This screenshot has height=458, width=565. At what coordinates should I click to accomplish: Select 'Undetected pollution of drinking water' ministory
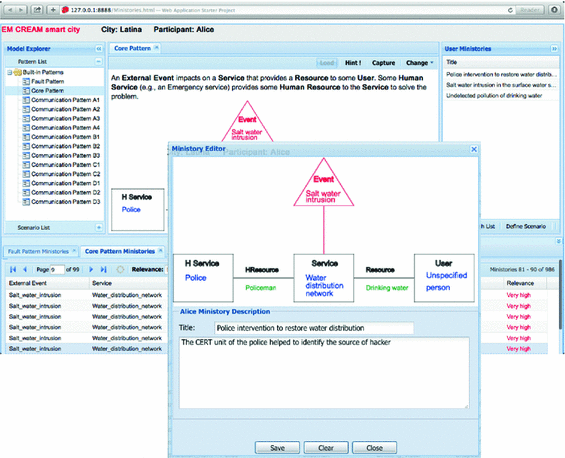tap(500, 95)
